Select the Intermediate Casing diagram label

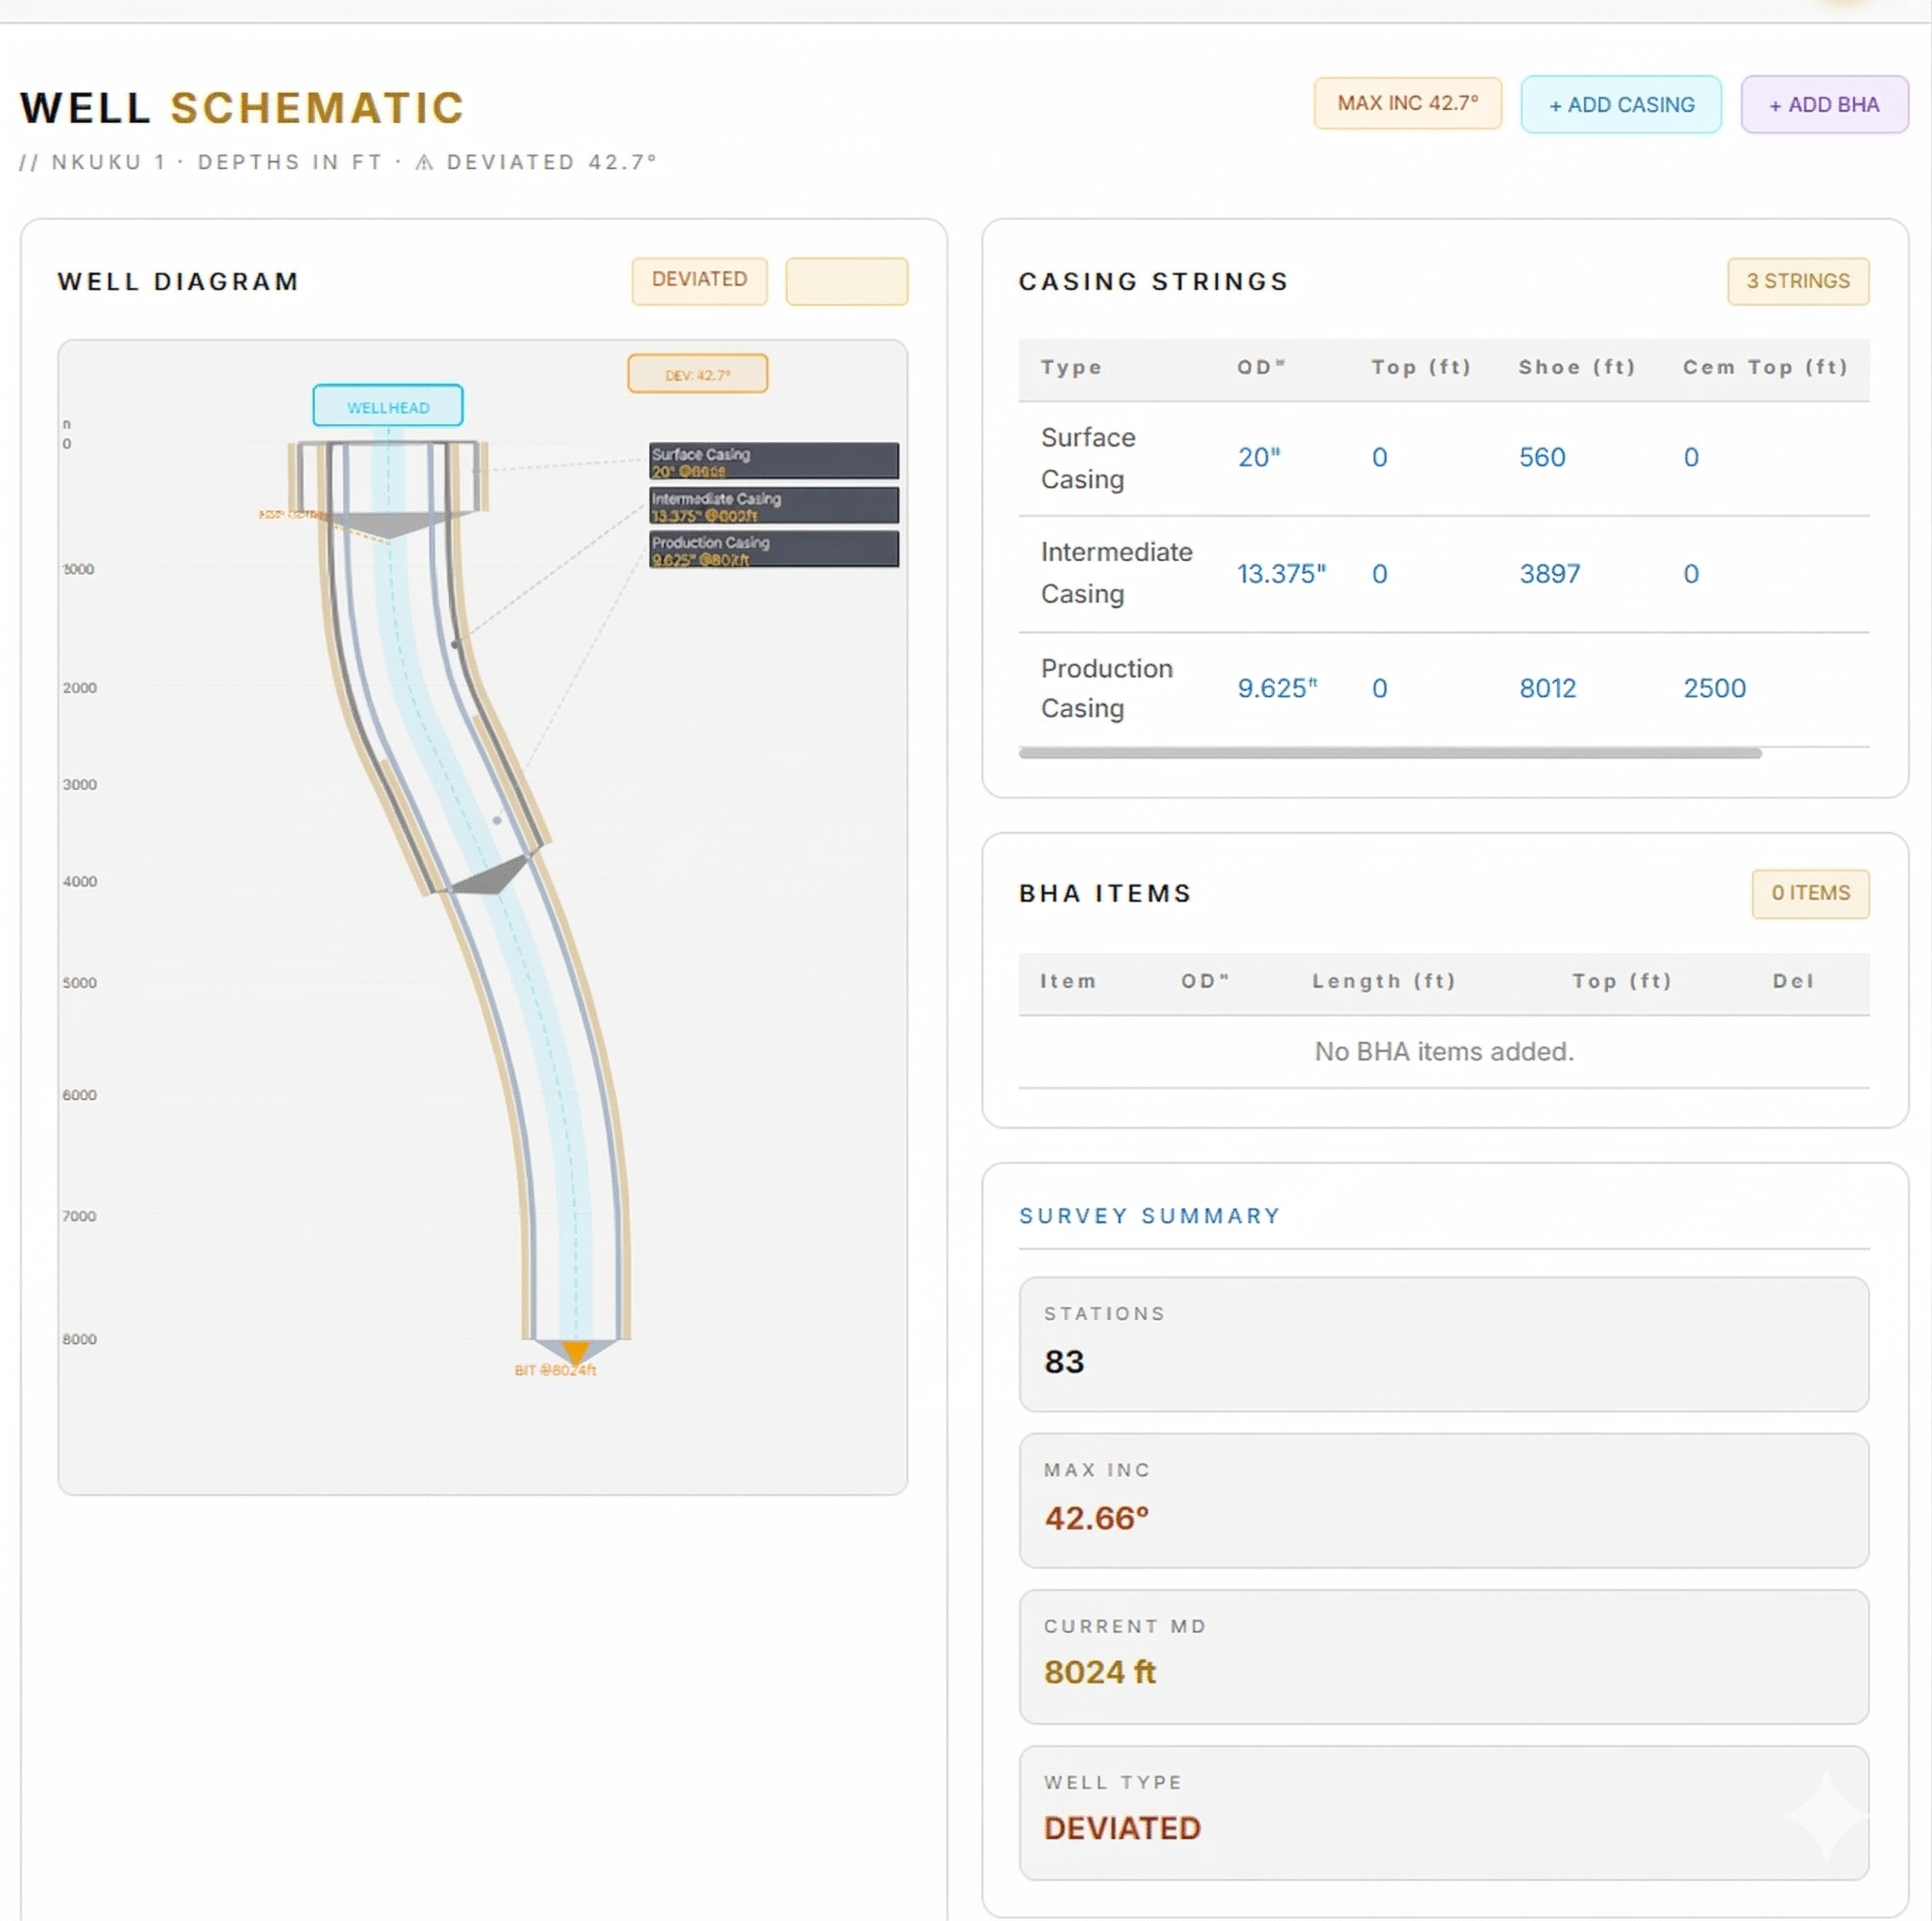[x=773, y=505]
